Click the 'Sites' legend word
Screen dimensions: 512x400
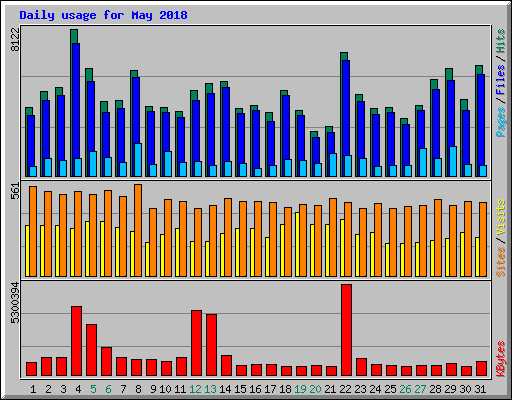[501, 262]
